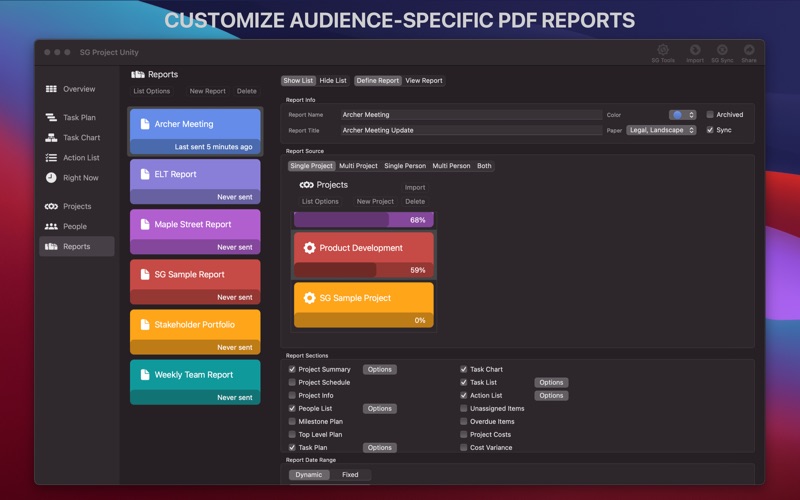Uncheck the People List checkbox
This screenshot has height=500, width=800.
292,408
